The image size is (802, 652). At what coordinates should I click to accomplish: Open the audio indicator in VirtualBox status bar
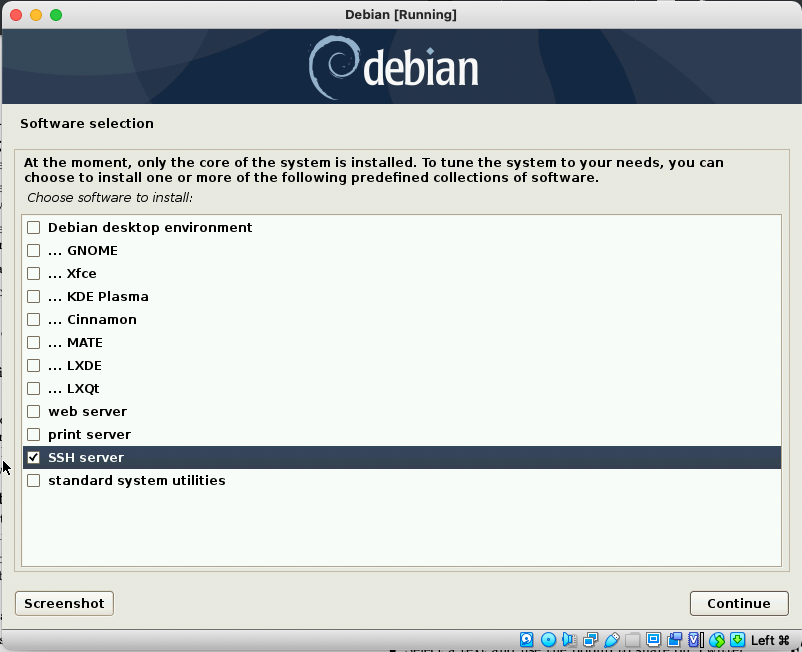[569, 640]
